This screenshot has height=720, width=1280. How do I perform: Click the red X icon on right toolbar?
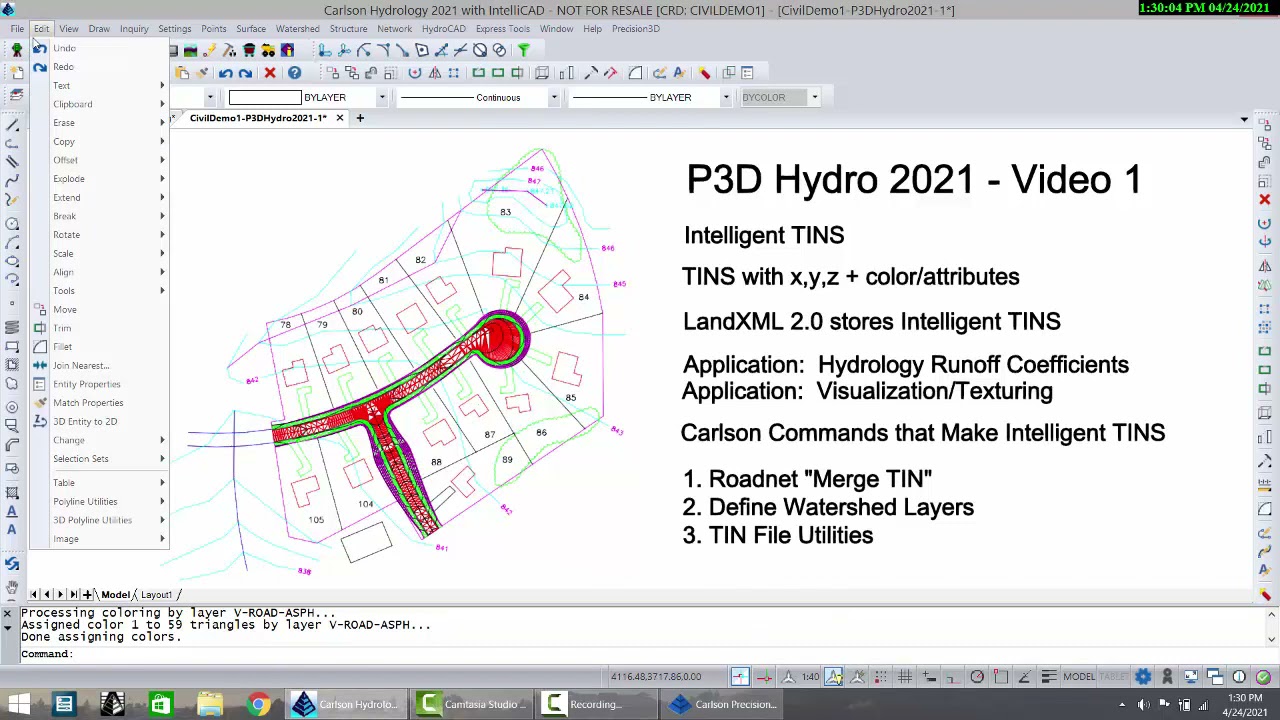tap(1264, 200)
